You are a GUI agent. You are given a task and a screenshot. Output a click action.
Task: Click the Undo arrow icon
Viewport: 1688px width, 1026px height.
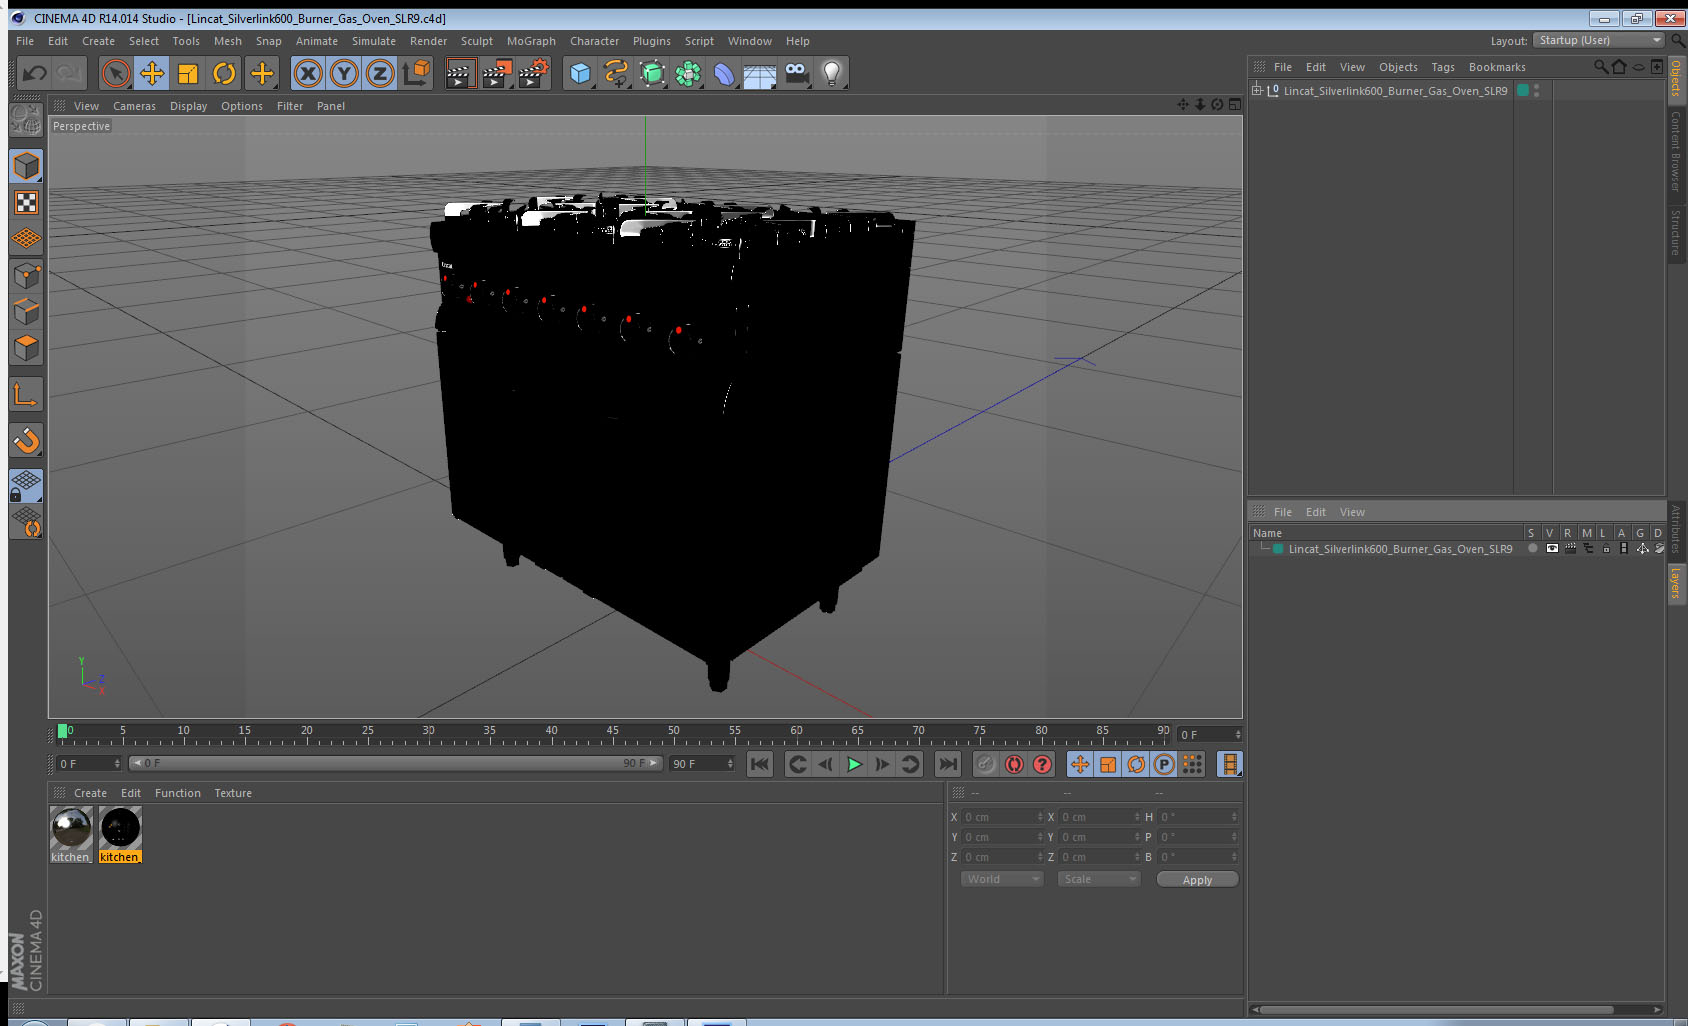[x=35, y=73]
